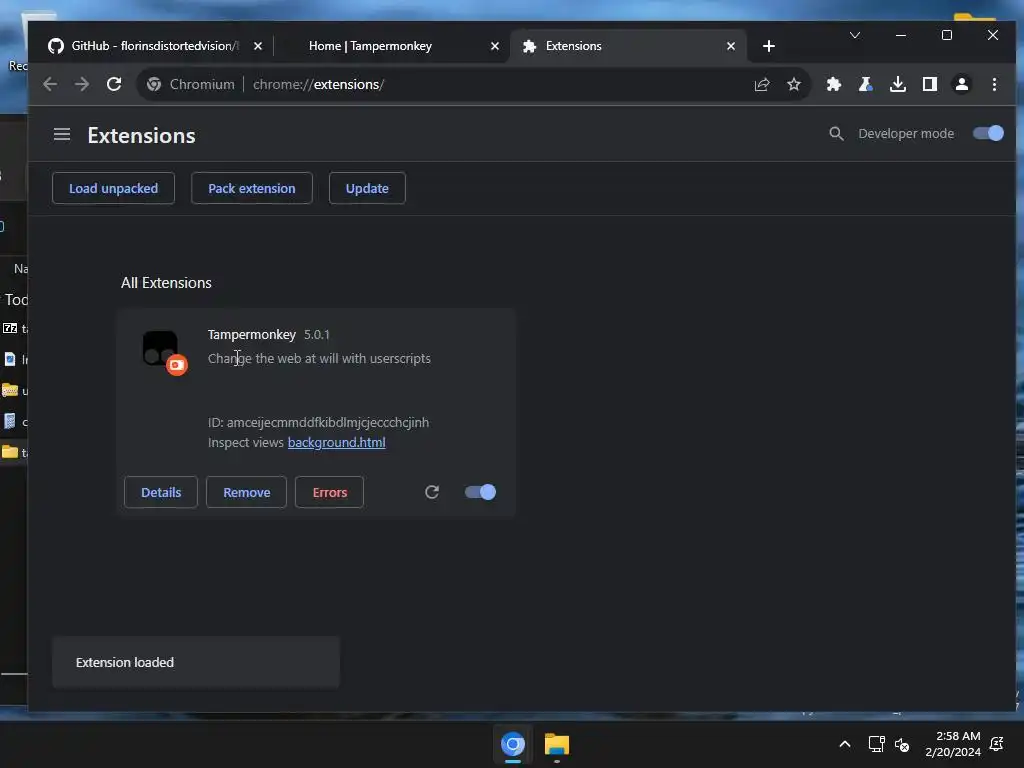Disable the Tampermonkey extension toggle
The image size is (1024, 768).
tap(480, 492)
